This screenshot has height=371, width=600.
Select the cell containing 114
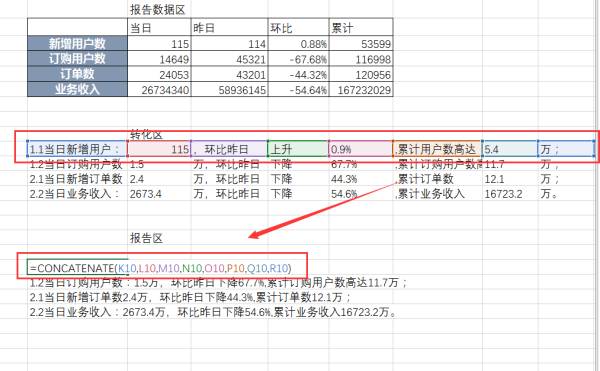point(229,44)
